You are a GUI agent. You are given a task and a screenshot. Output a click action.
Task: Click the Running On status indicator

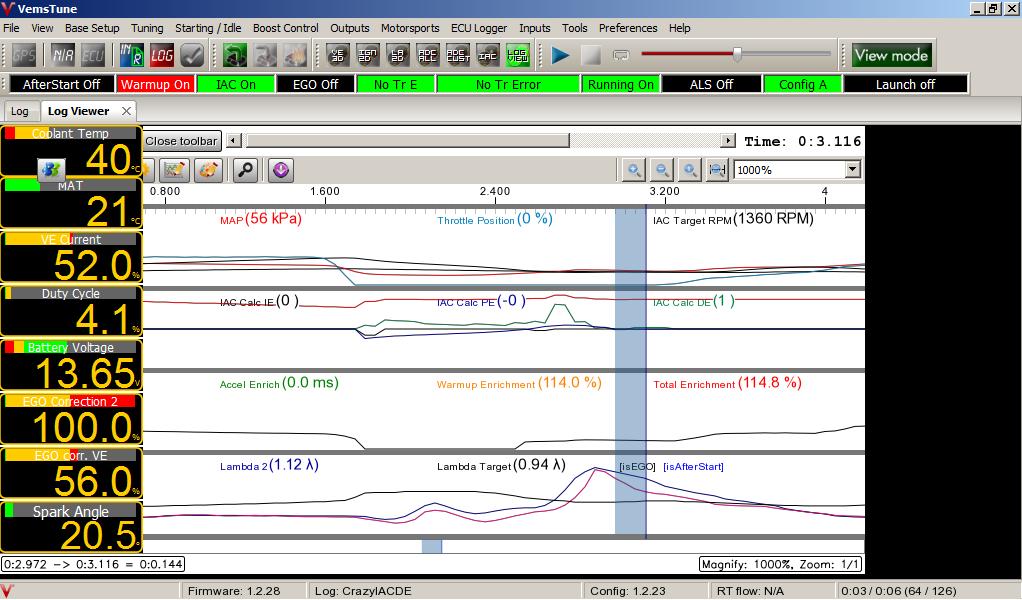[620, 84]
